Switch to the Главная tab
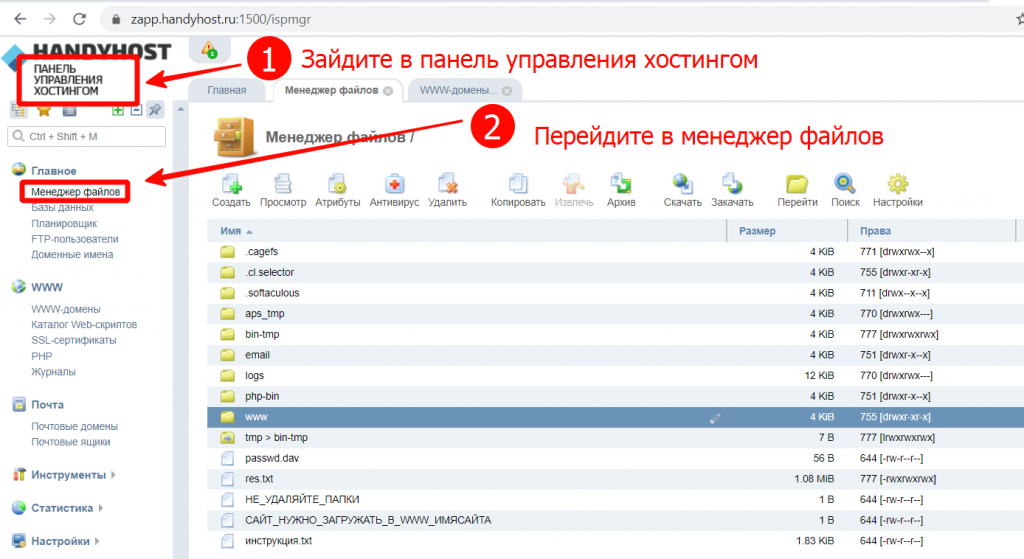 click(x=226, y=90)
